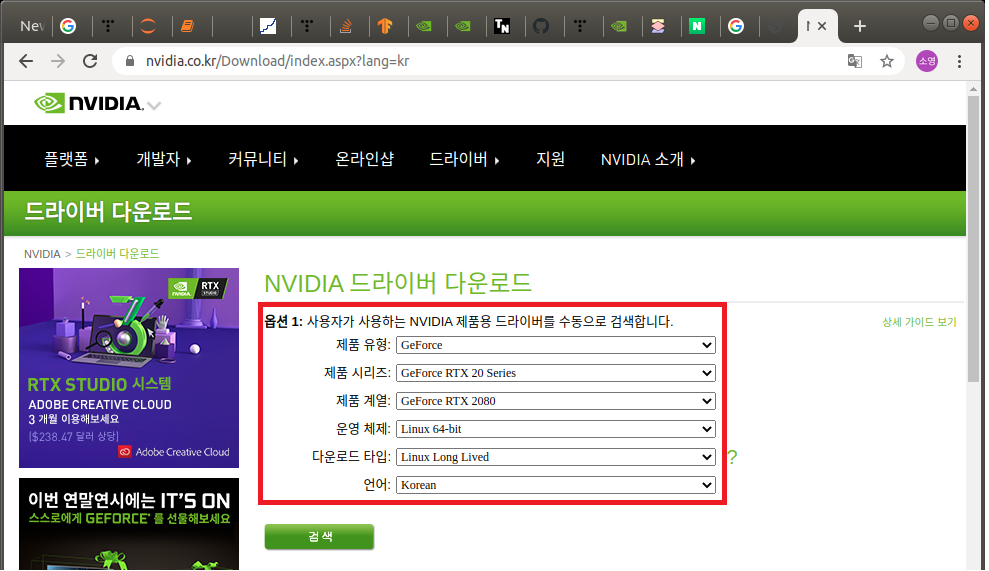Image resolution: width=989 pixels, height=571 pixels.
Task: Switch to the first tab labeled Nev
Action: 32,26
